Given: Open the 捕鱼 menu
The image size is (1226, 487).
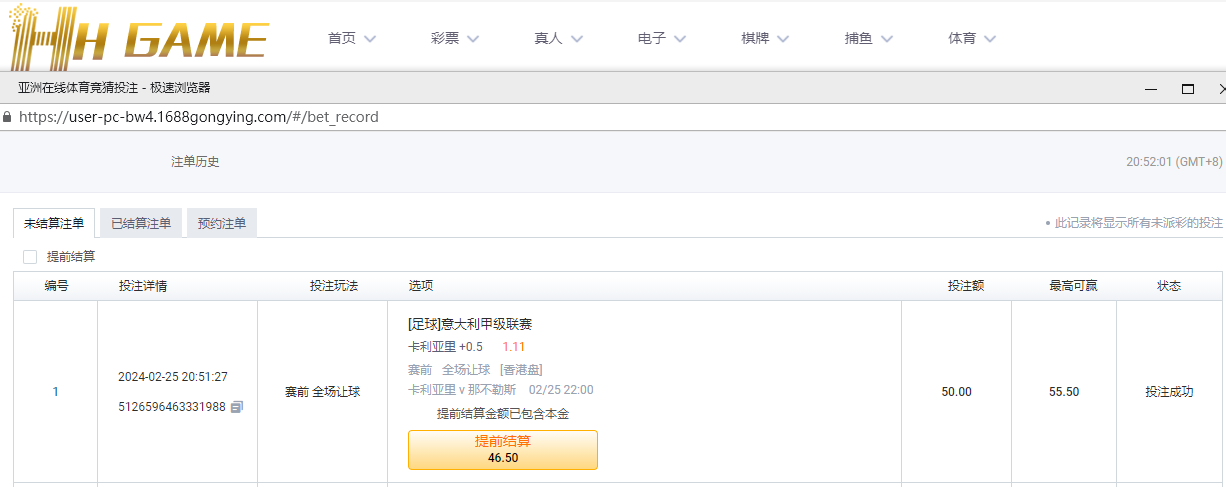Looking at the screenshot, I should coord(859,38).
